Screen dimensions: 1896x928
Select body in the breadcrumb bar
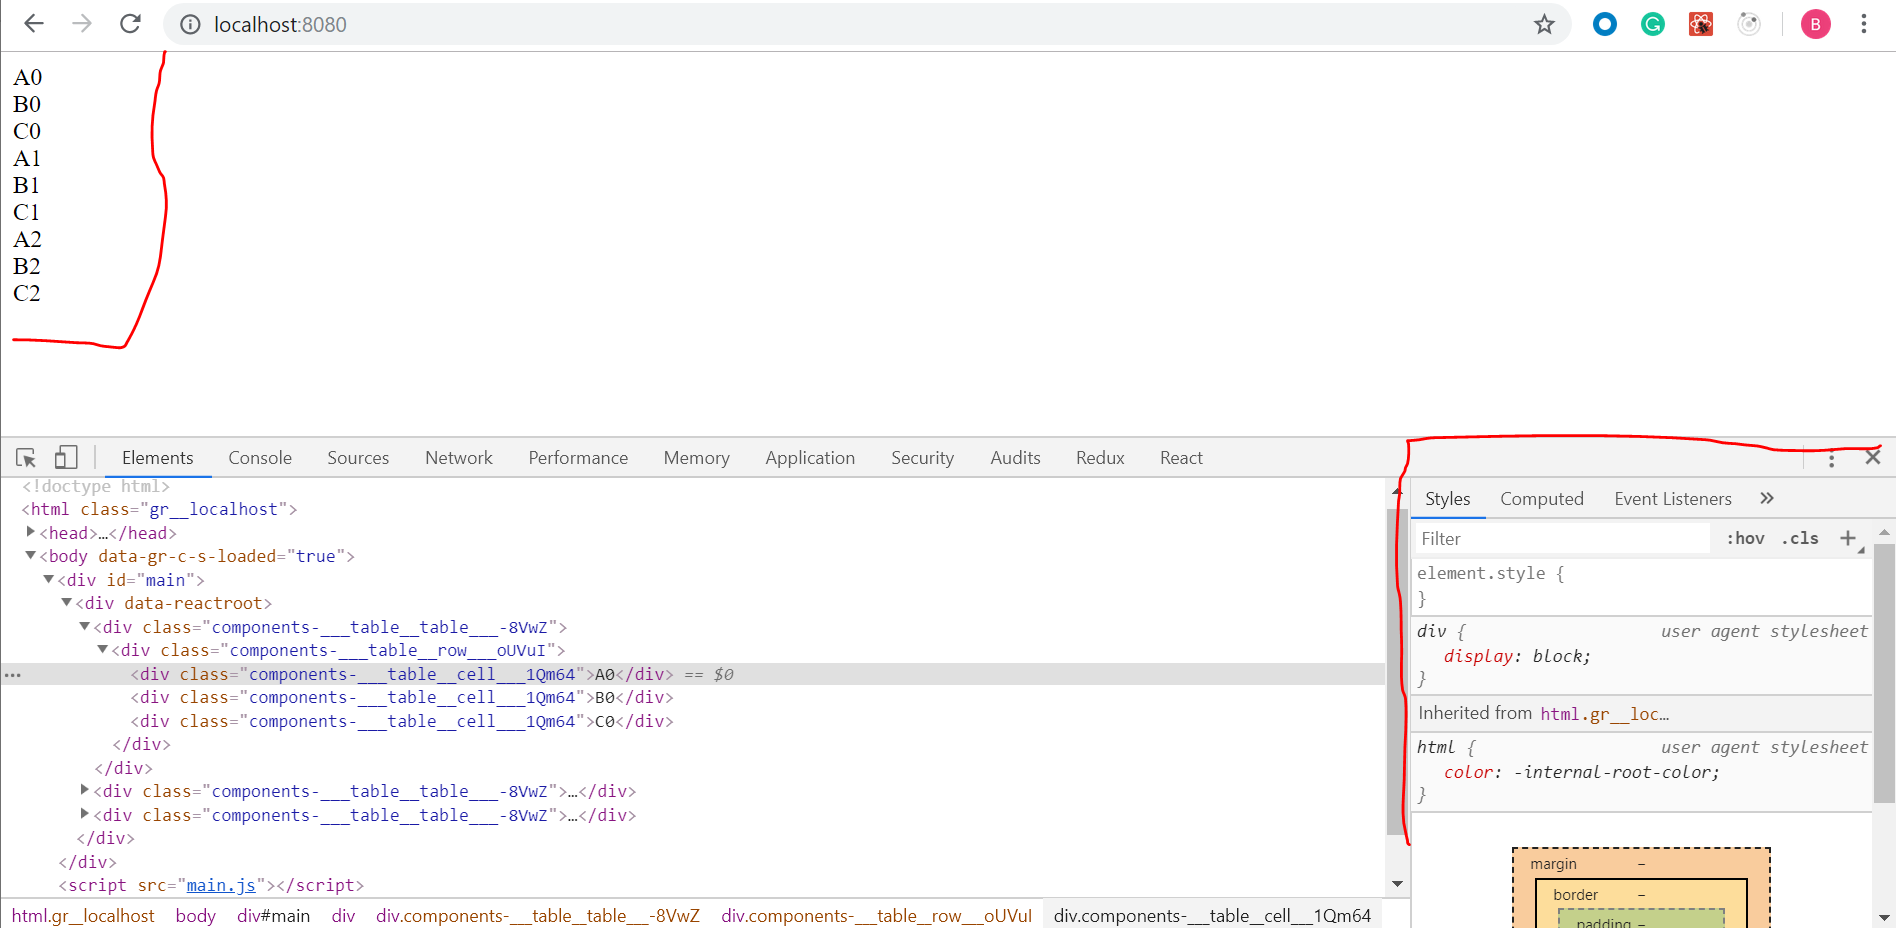[x=196, y=916]
